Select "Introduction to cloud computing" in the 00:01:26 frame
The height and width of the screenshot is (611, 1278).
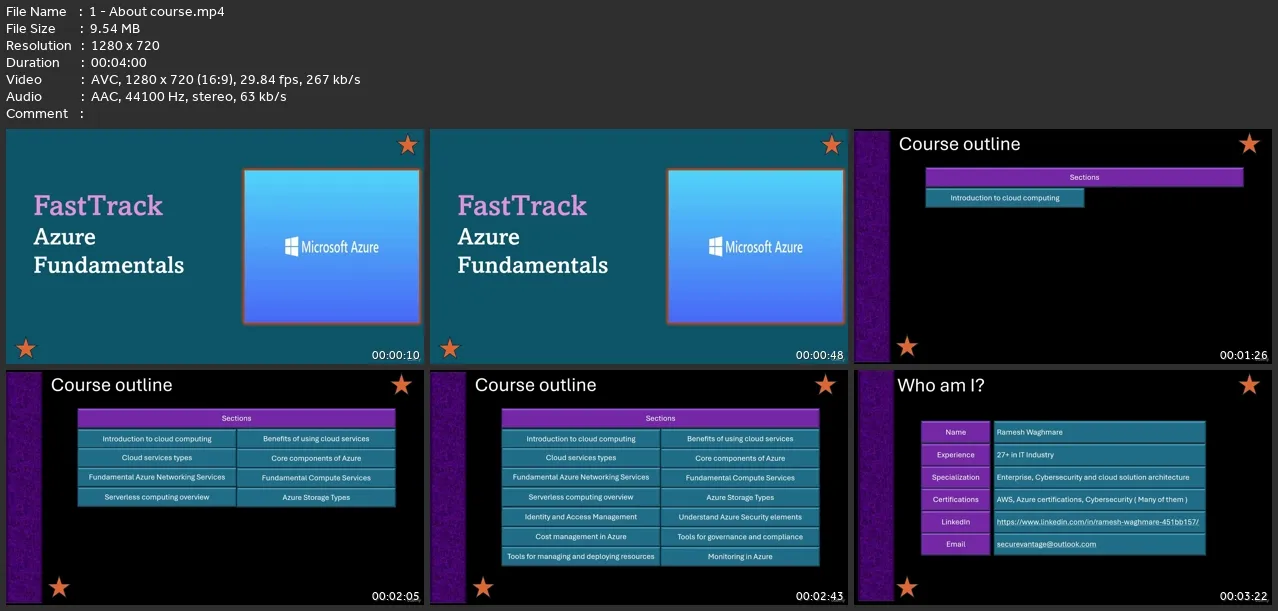[1005, 198]
